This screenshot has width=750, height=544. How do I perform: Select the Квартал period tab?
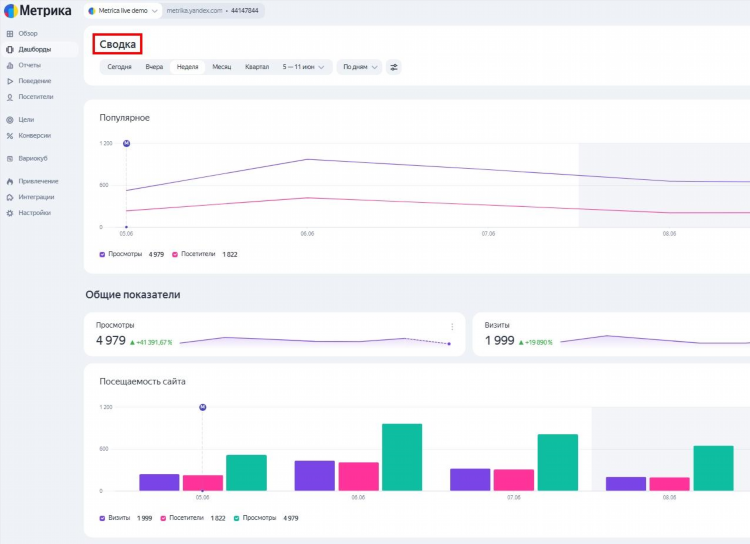pyautogui.click(x=257, y=67)
